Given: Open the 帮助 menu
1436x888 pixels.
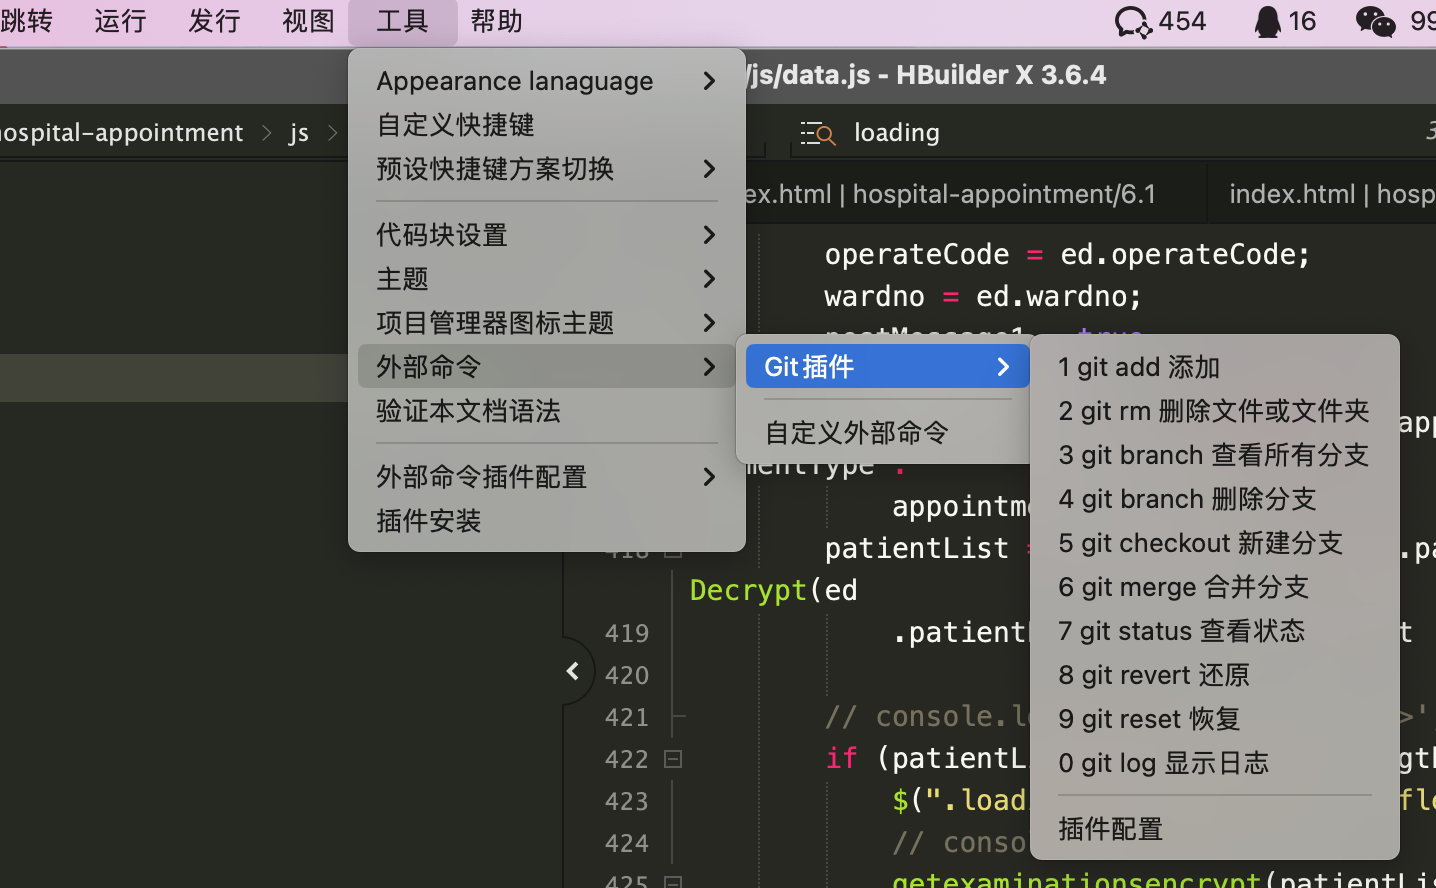Looking at the screenshot, I should click(x=497, y=21).
